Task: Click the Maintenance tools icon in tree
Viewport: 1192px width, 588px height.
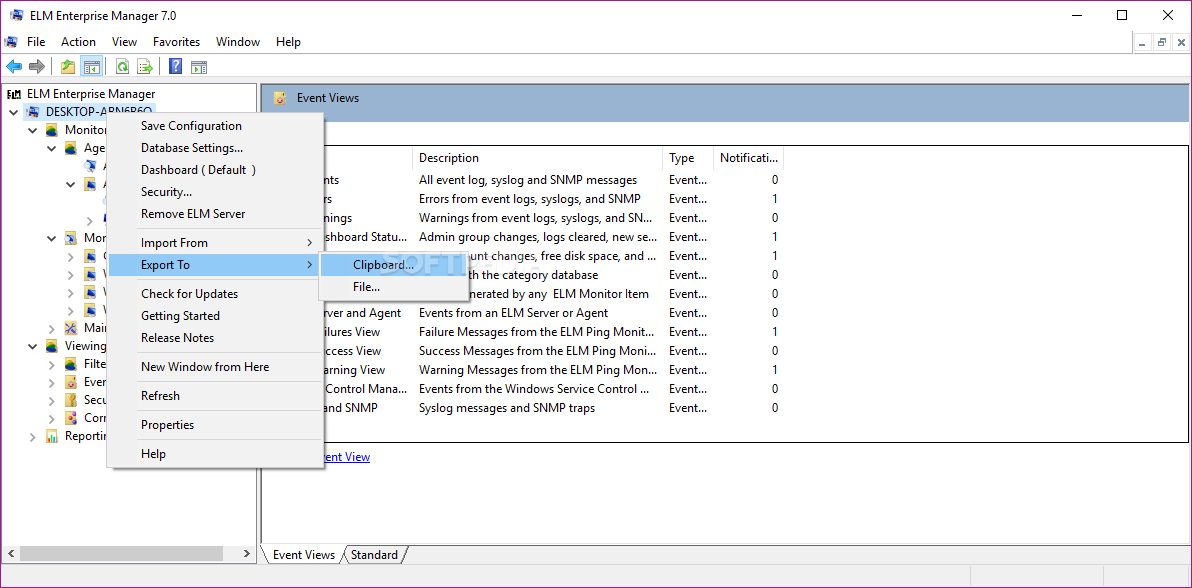Action: pyautogui.click(x=71, y=328)
